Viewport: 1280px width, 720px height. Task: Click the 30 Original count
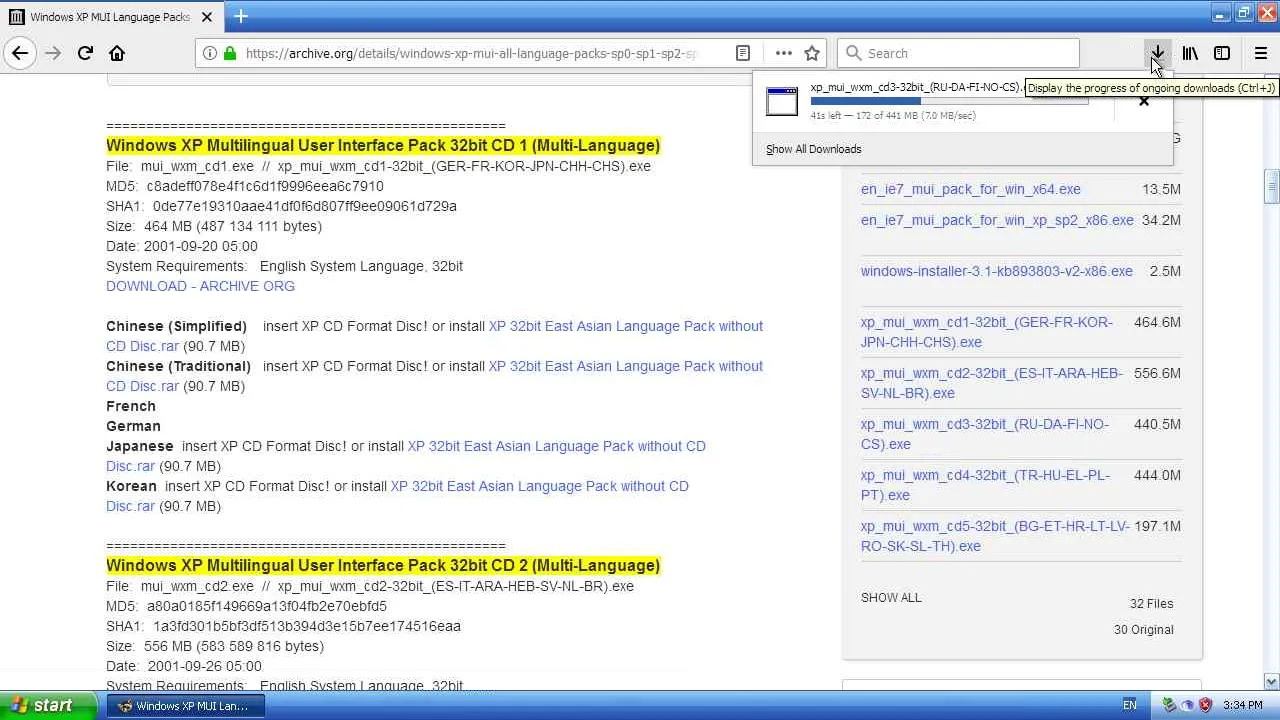(1143, 630)
